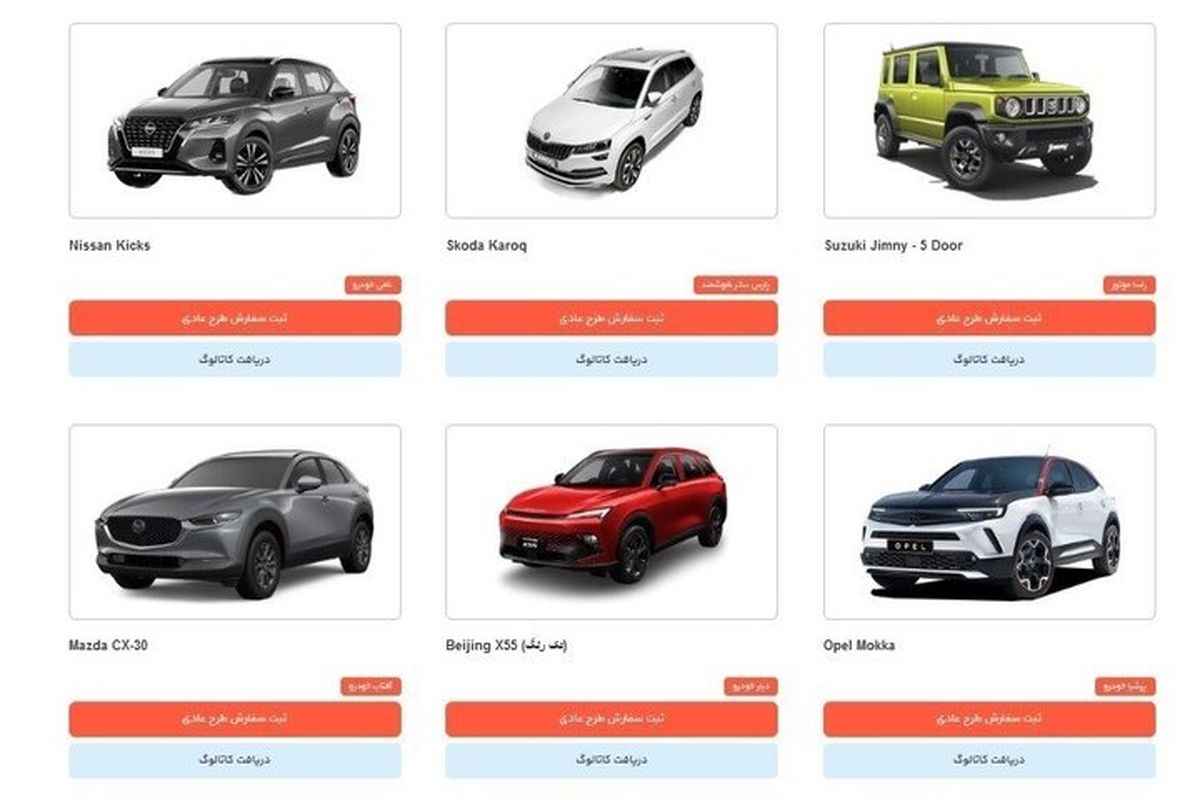Get the catalog for Skoda Karoq
The image size is (1200, 800).
611,359
